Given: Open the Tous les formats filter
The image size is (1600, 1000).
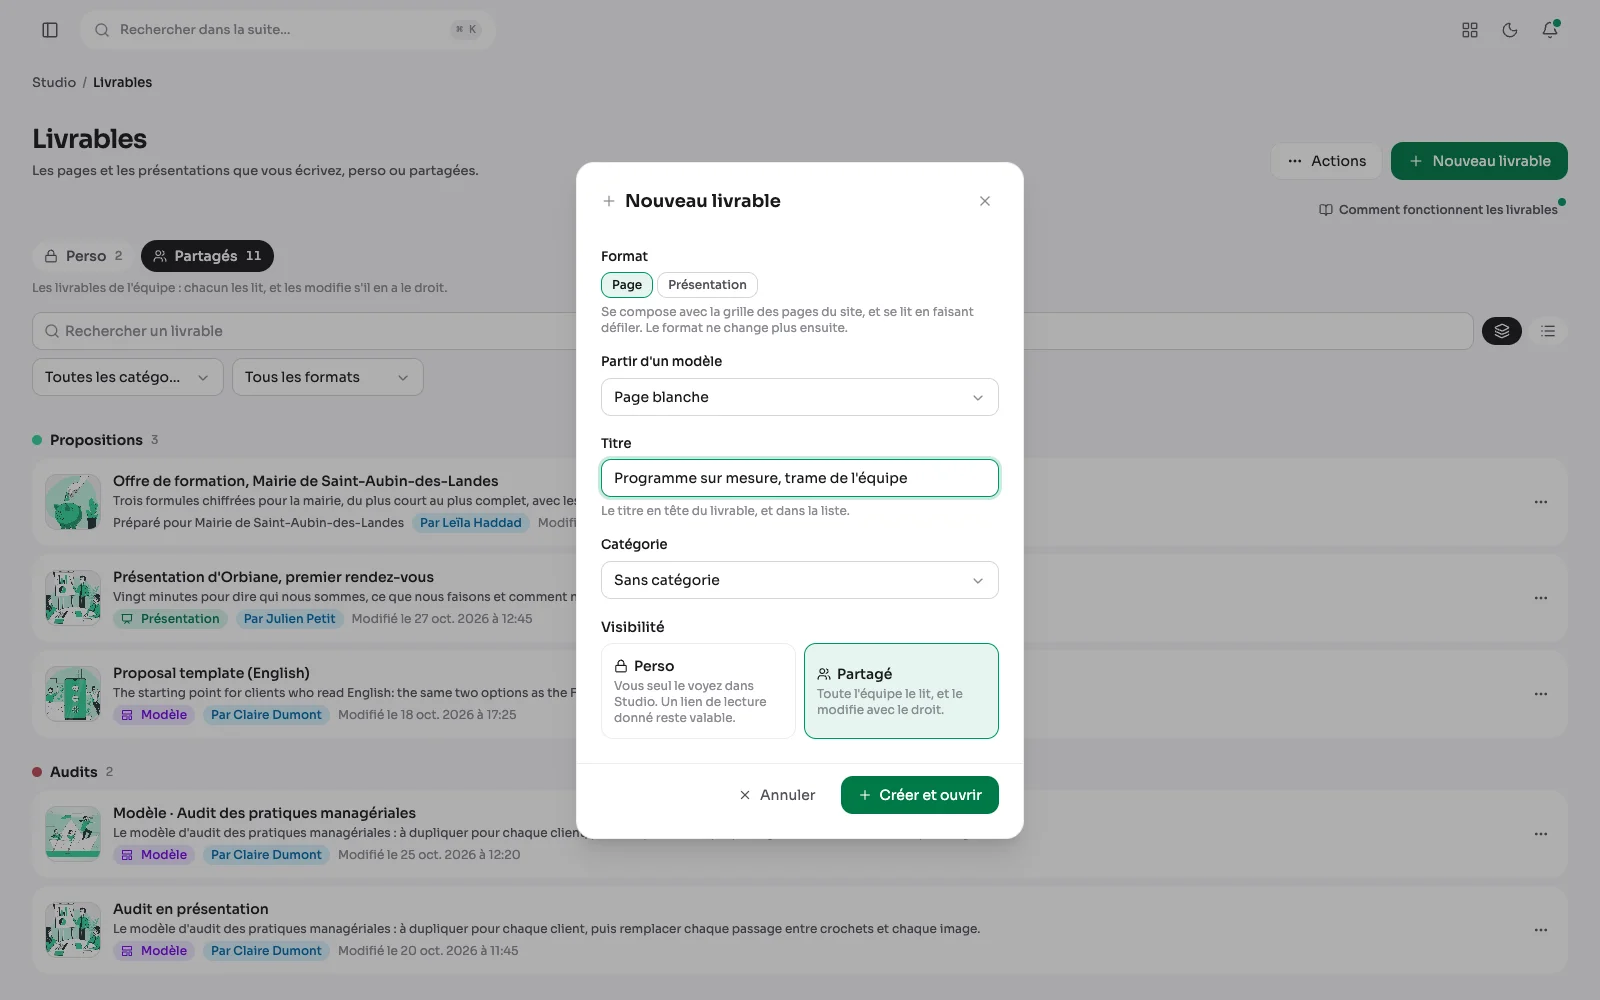Looking at the screenshot, I should point(328,377).
